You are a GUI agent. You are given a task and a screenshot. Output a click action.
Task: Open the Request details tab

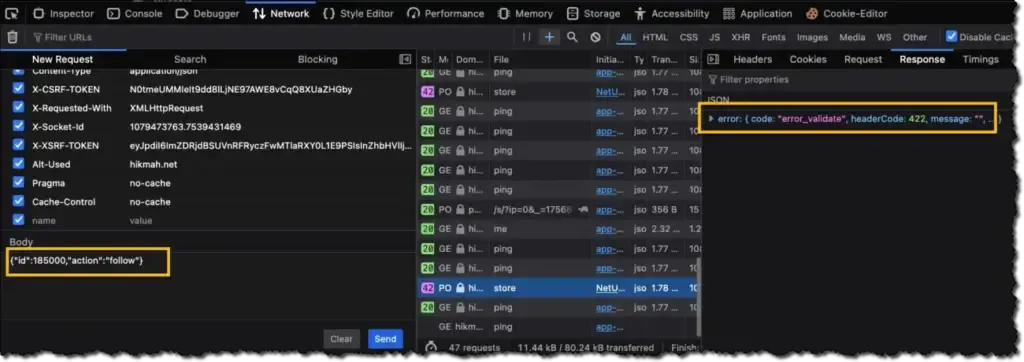(x=863, y=59)
